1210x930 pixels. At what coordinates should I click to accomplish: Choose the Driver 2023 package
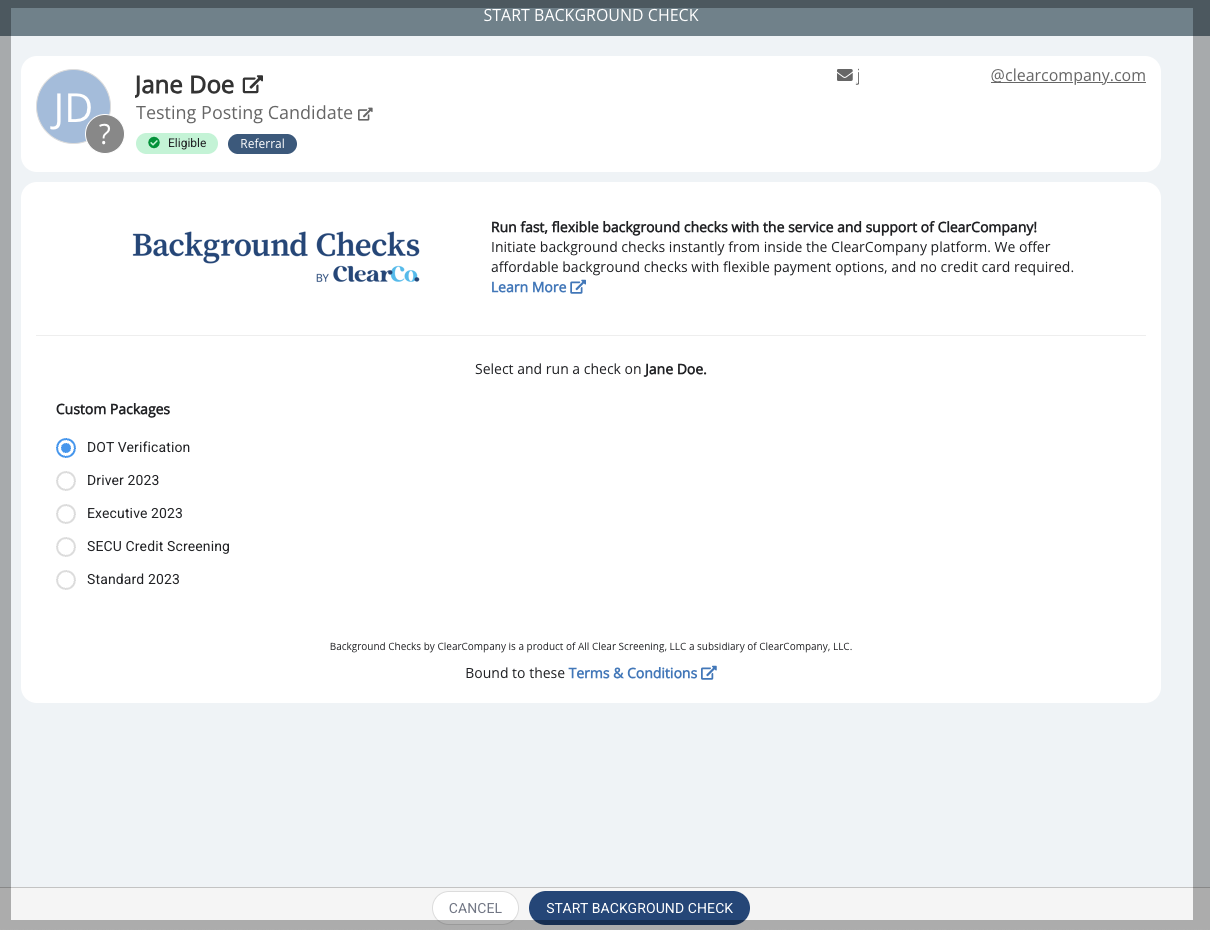point(66,480)
